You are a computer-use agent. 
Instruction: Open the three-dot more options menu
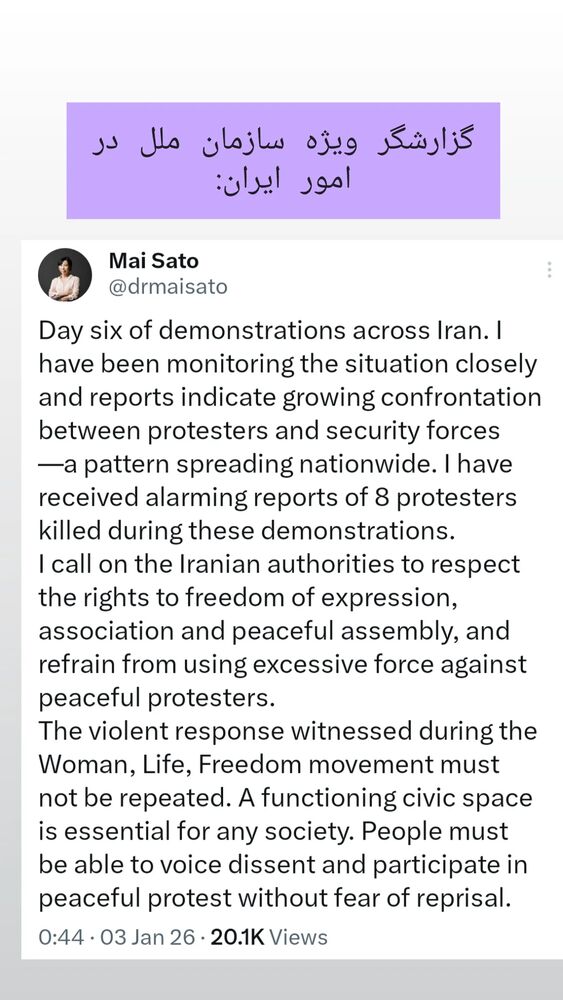click(549, 270)
